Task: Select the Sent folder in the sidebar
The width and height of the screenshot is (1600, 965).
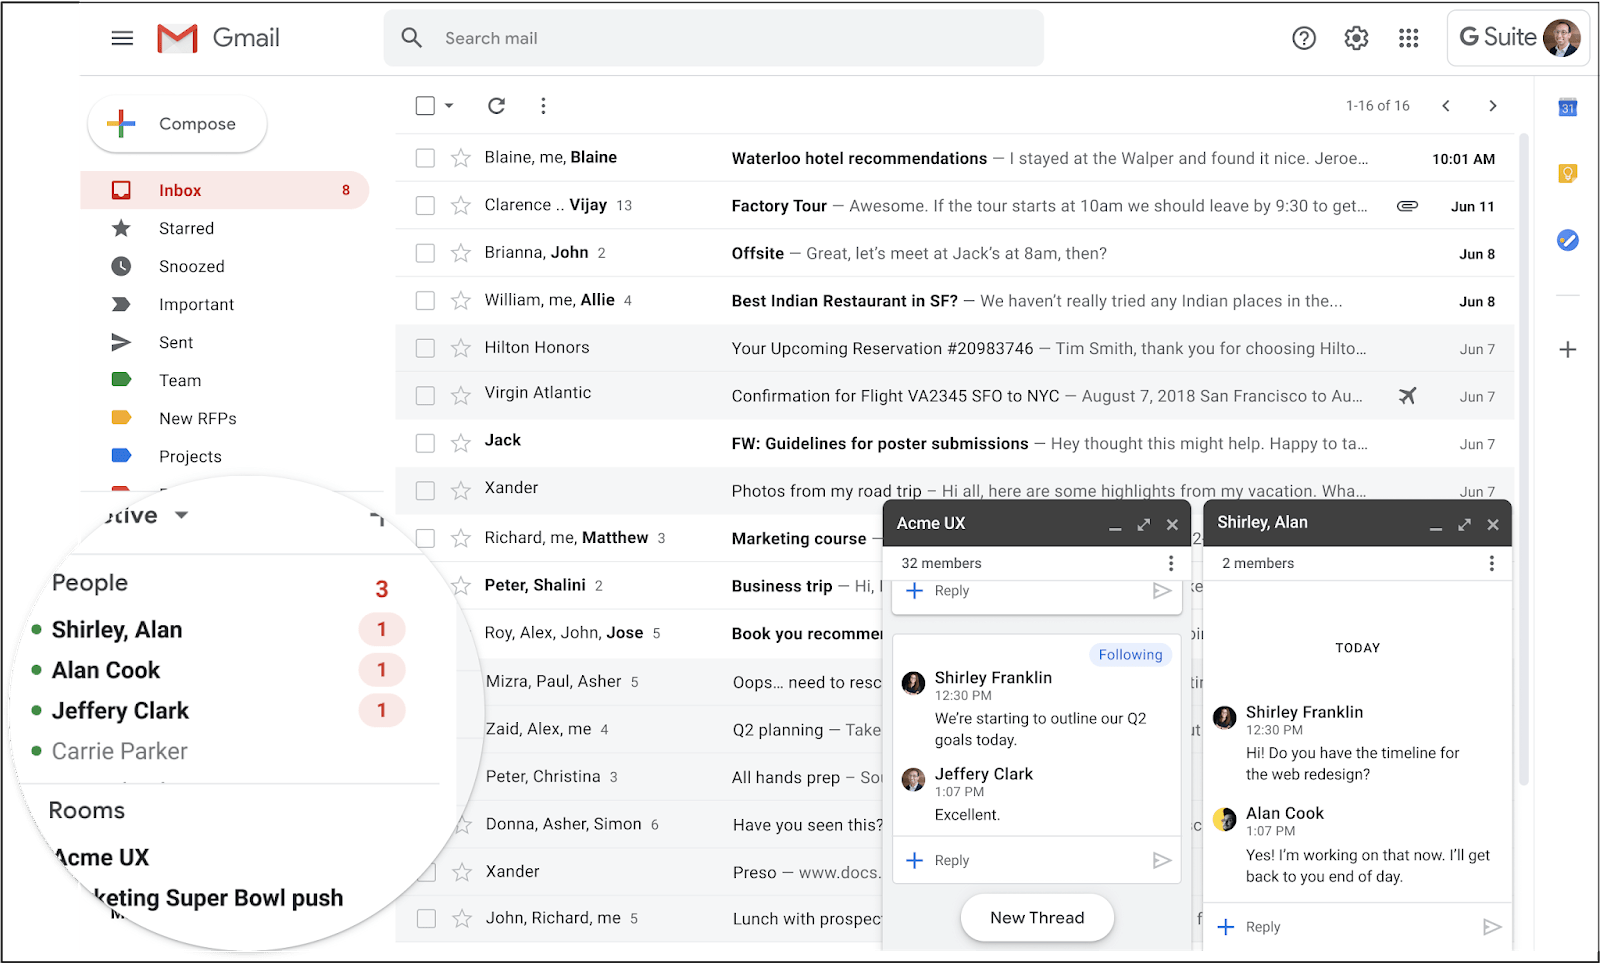Action: coord(175,342)
